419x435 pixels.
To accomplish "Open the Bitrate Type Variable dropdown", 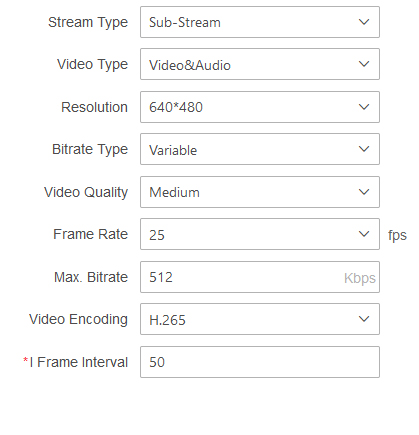I will tap(260, 149).
